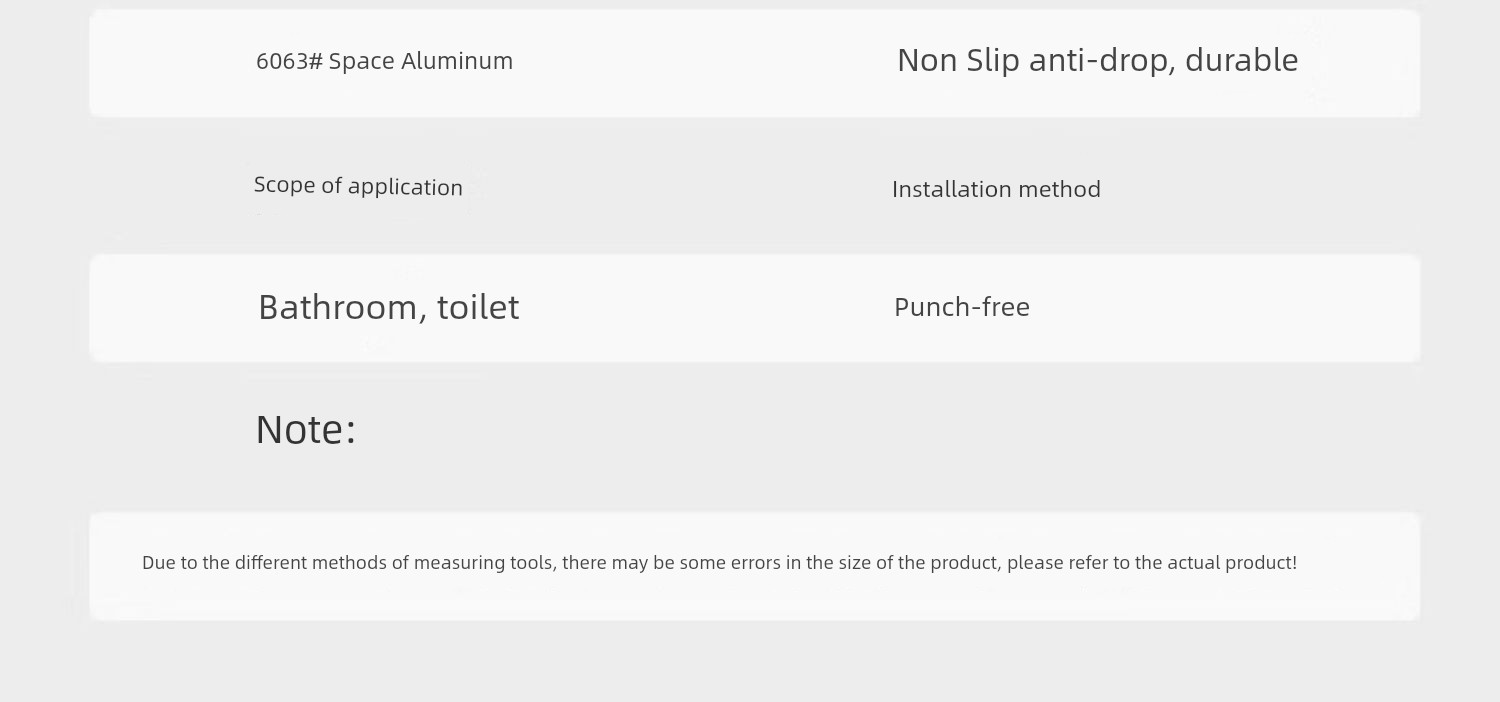Screen dimensions: 1500x702
Task: Click the words 'Non Slip'
Action: pos(958,60)
